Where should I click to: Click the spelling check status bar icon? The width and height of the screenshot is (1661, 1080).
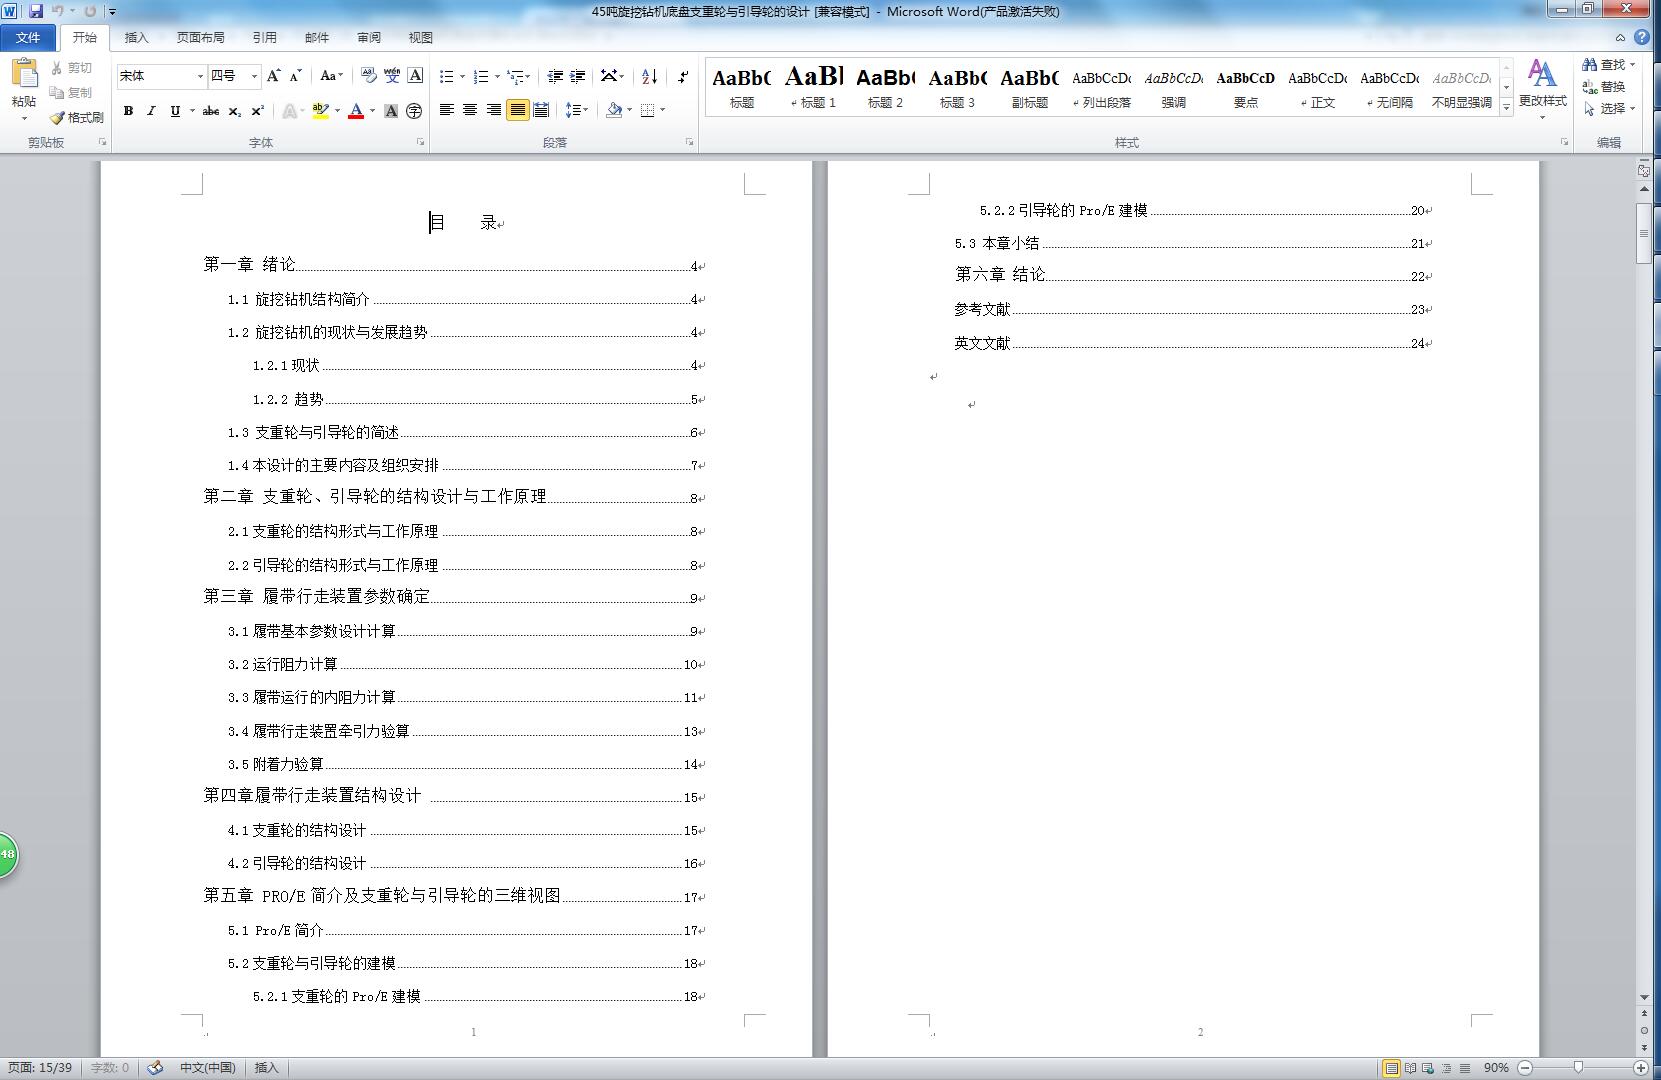[x=155, y=1068]
